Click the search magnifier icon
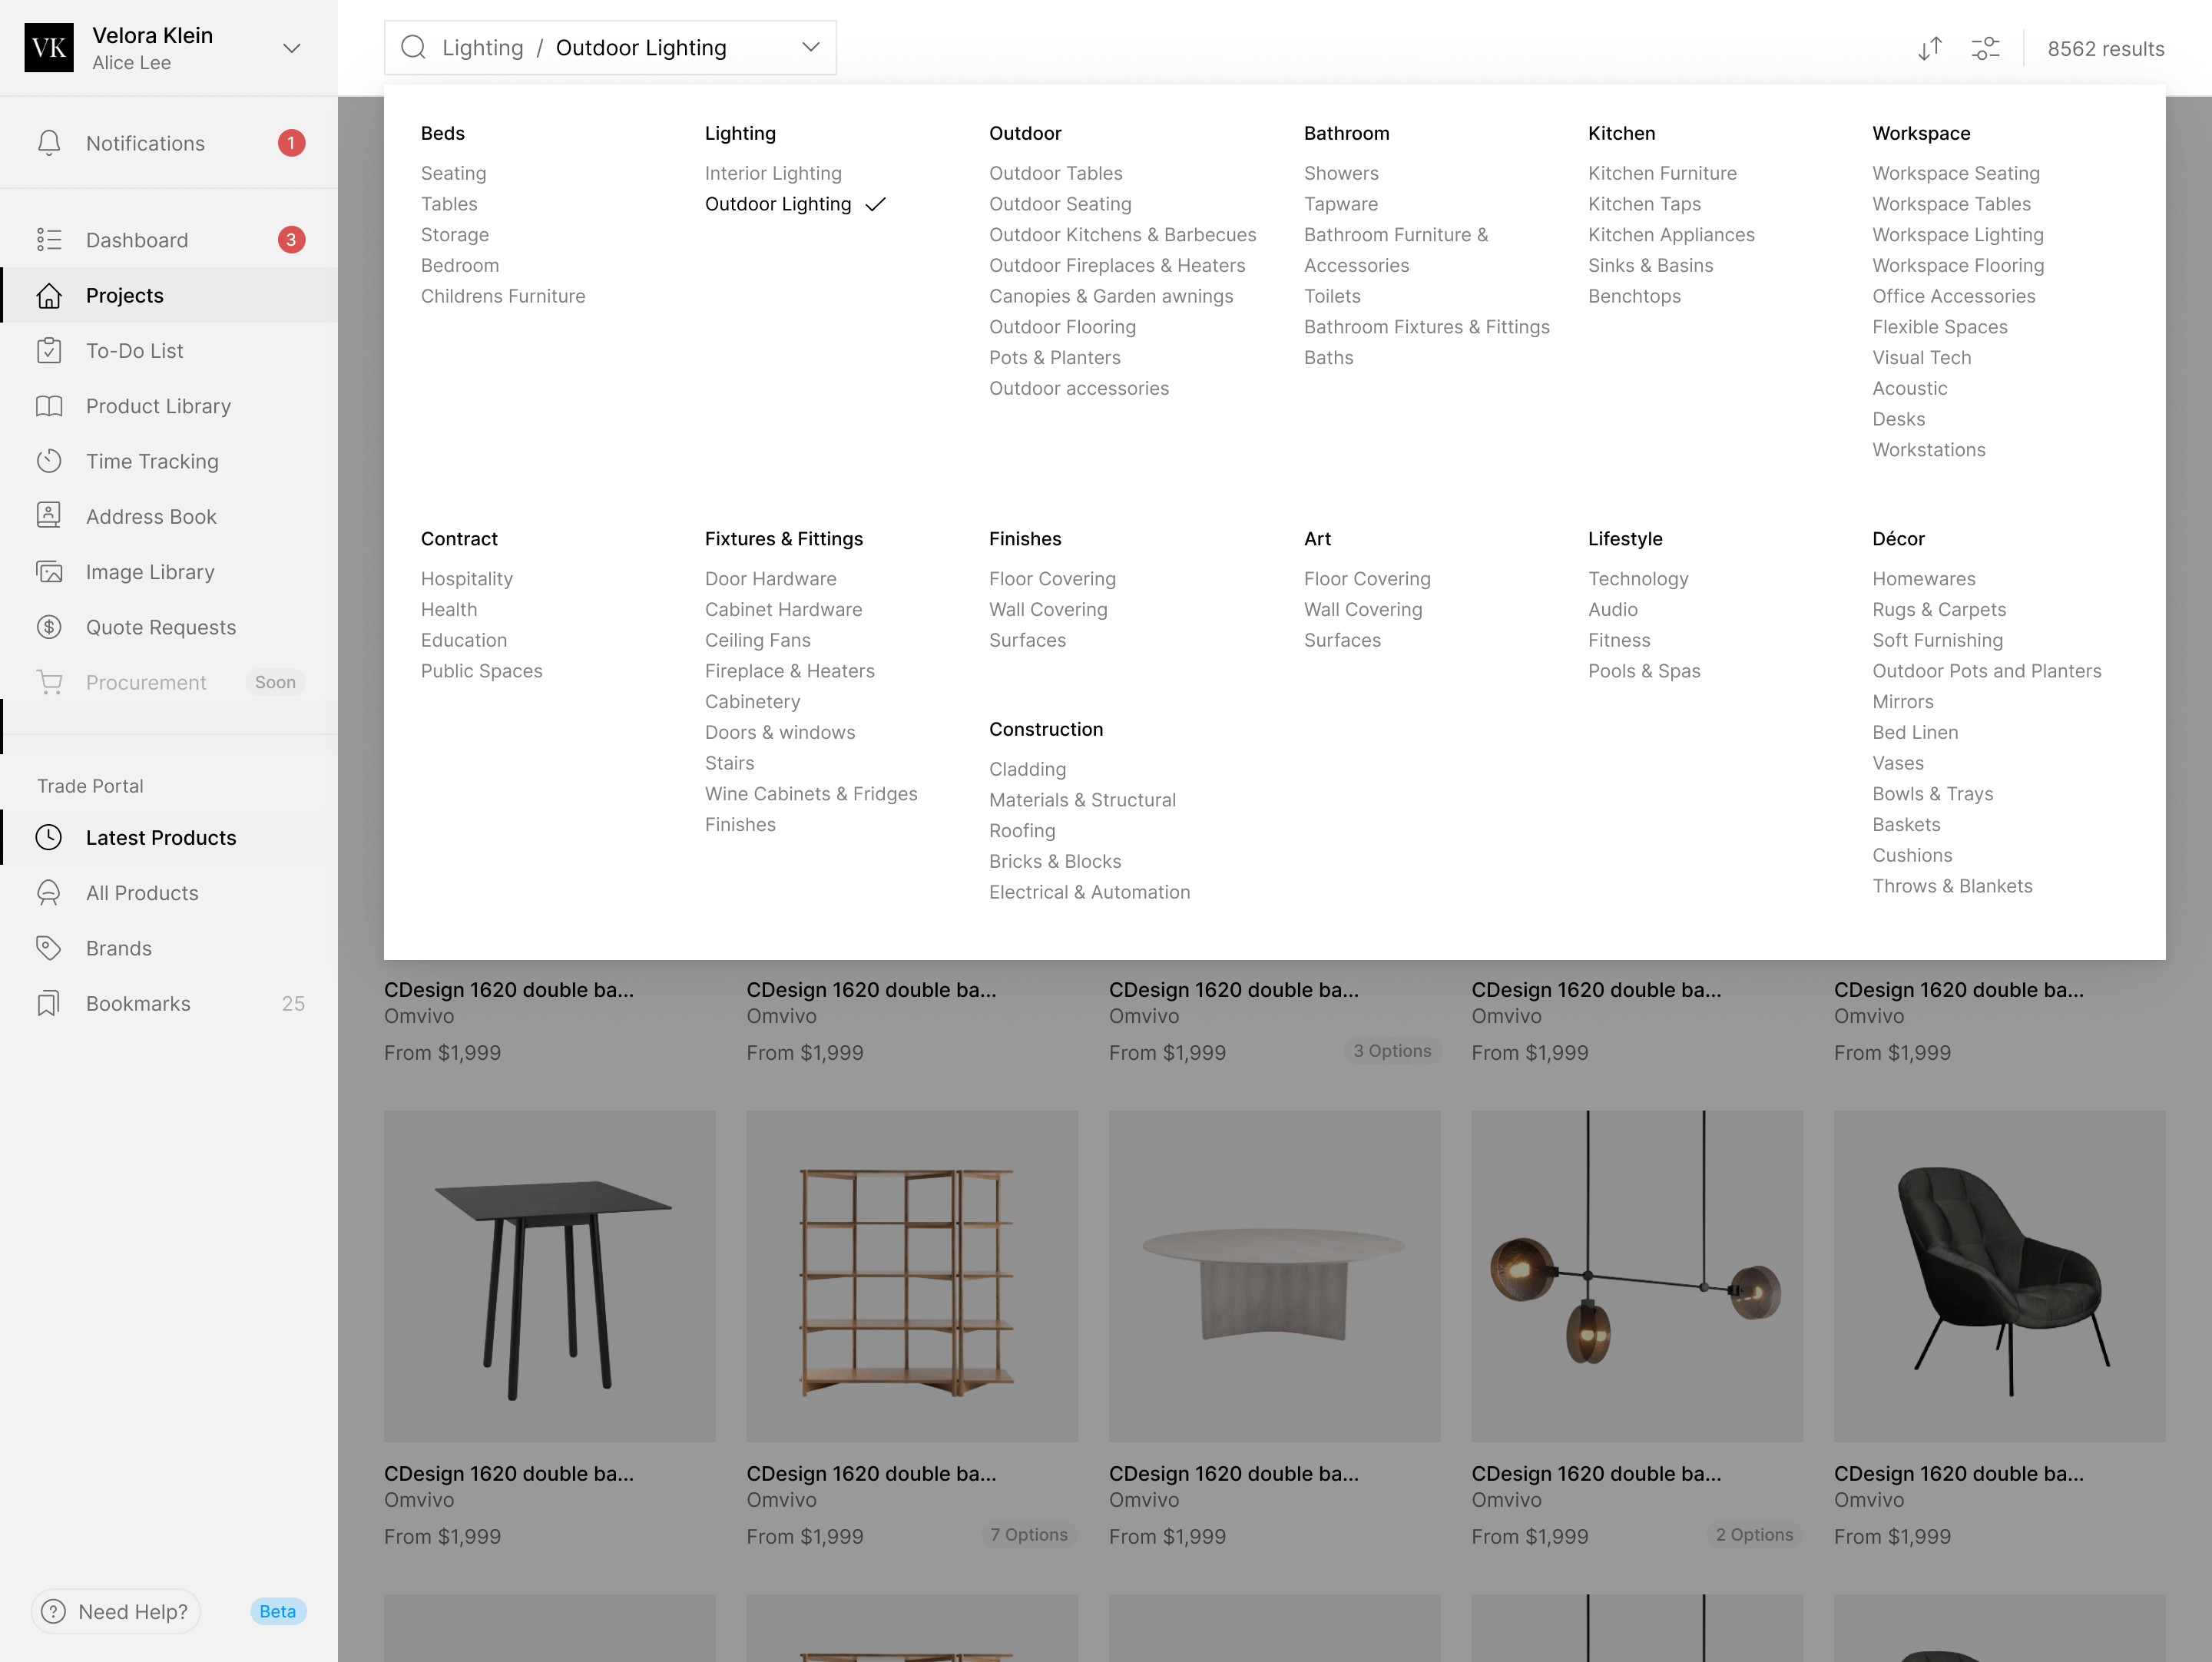 [413, 47]
